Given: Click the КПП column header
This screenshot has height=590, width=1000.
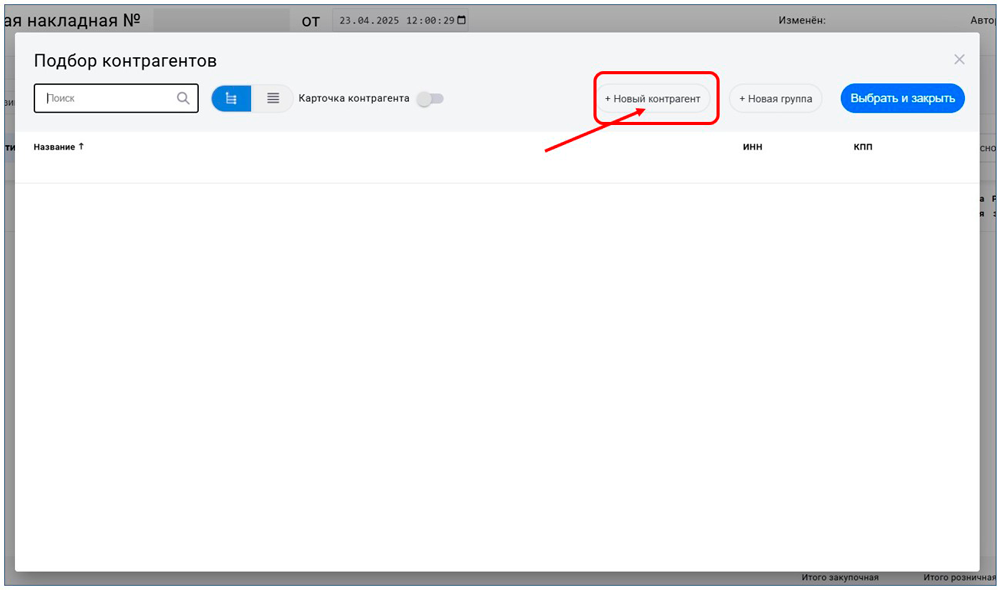Looking at the screenshot, I should click(863, 147).
